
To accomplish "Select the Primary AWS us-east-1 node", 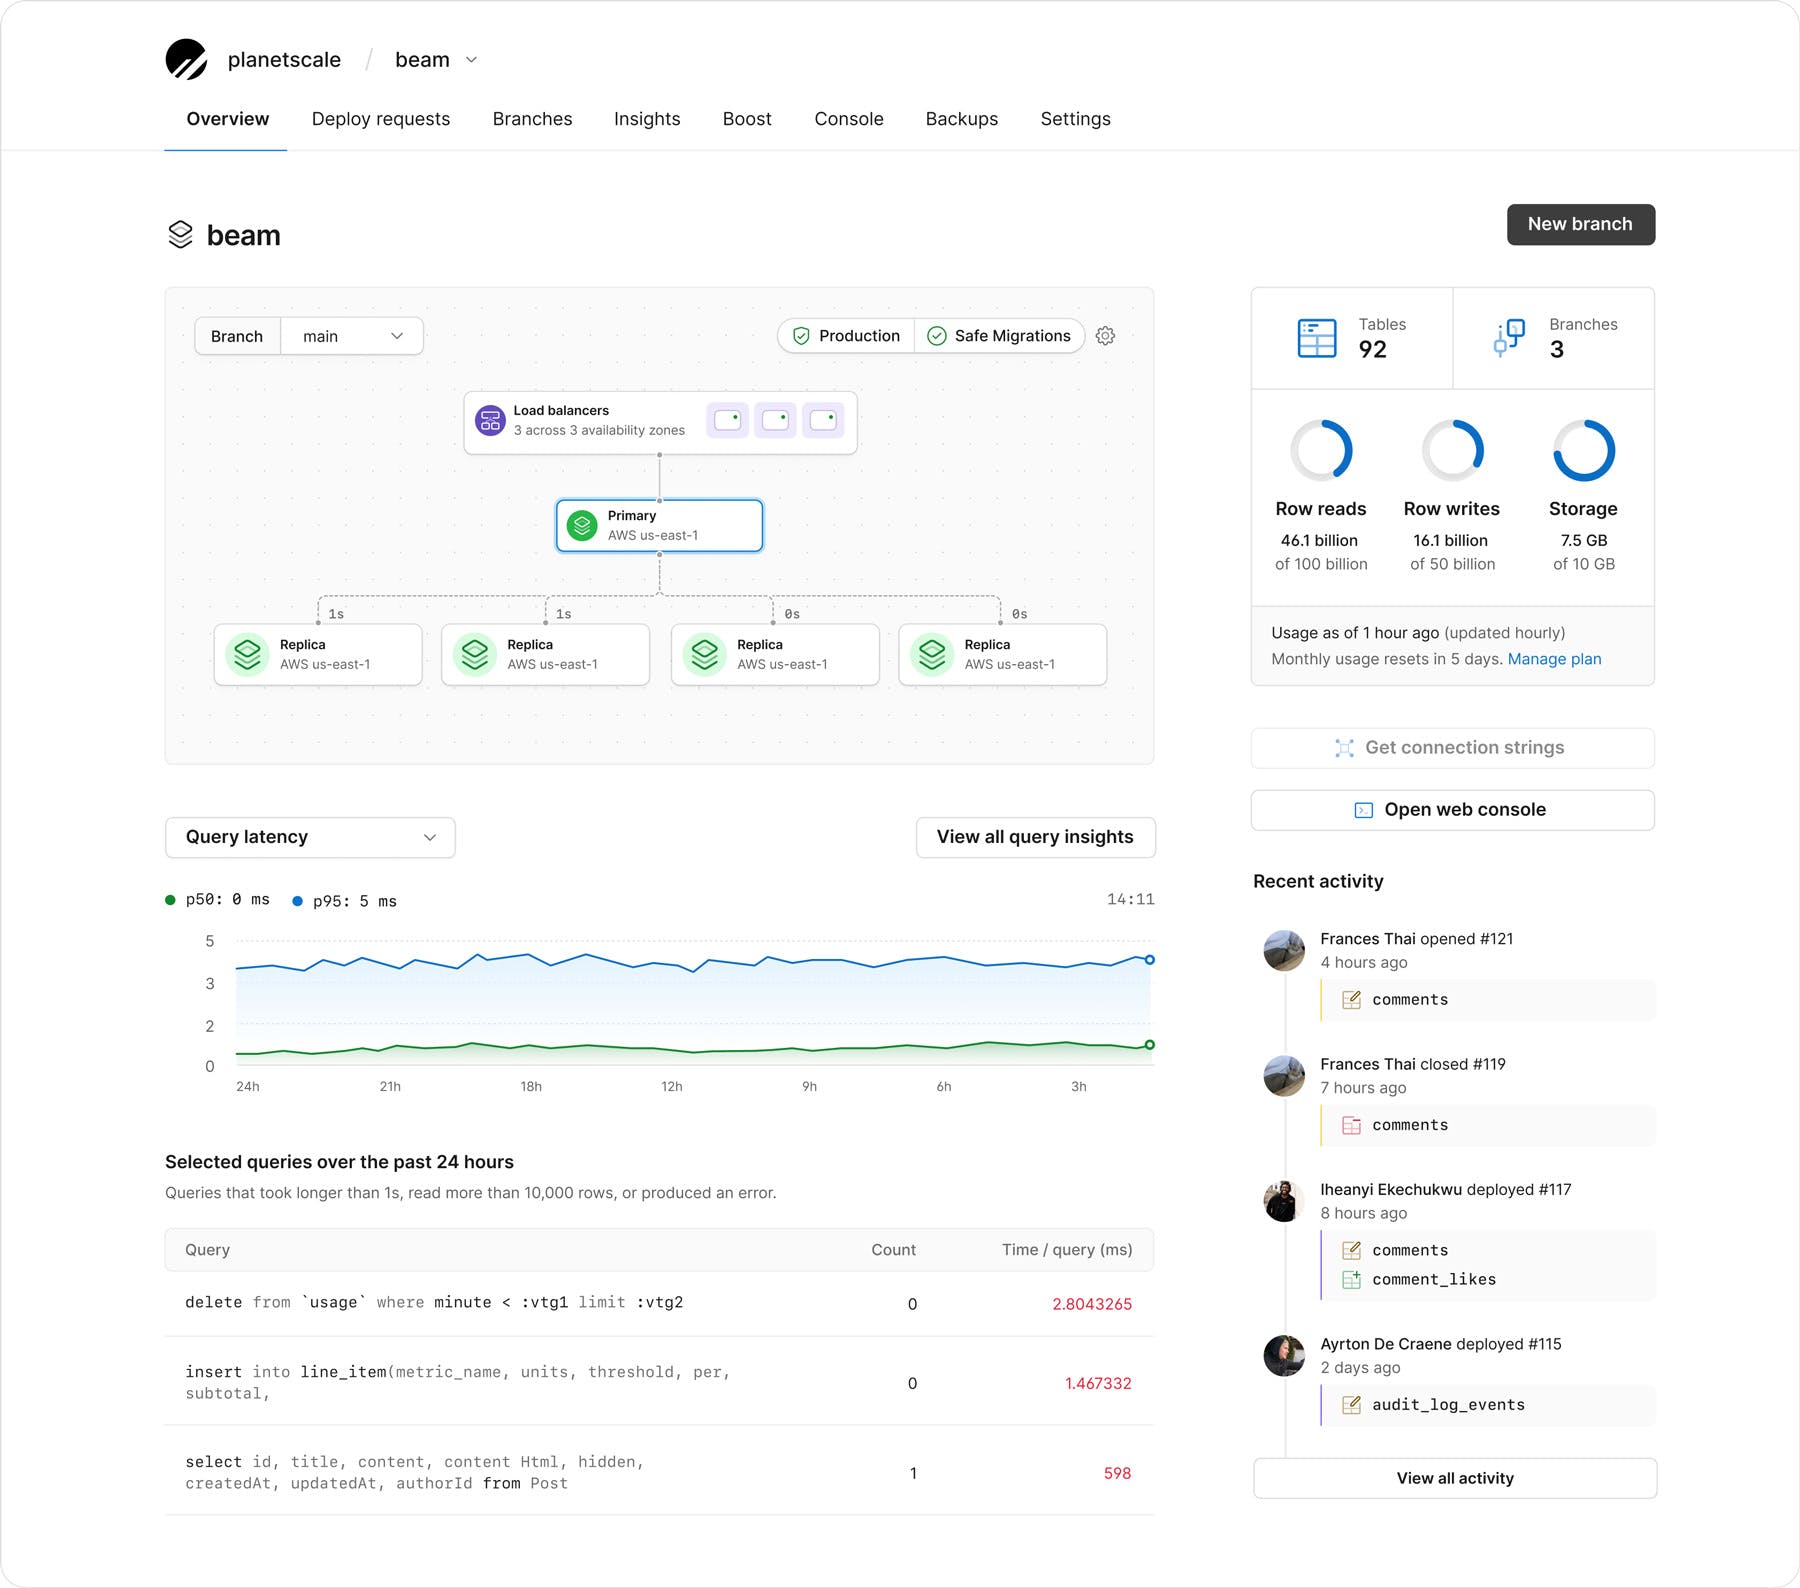I will tap(659, 525).
